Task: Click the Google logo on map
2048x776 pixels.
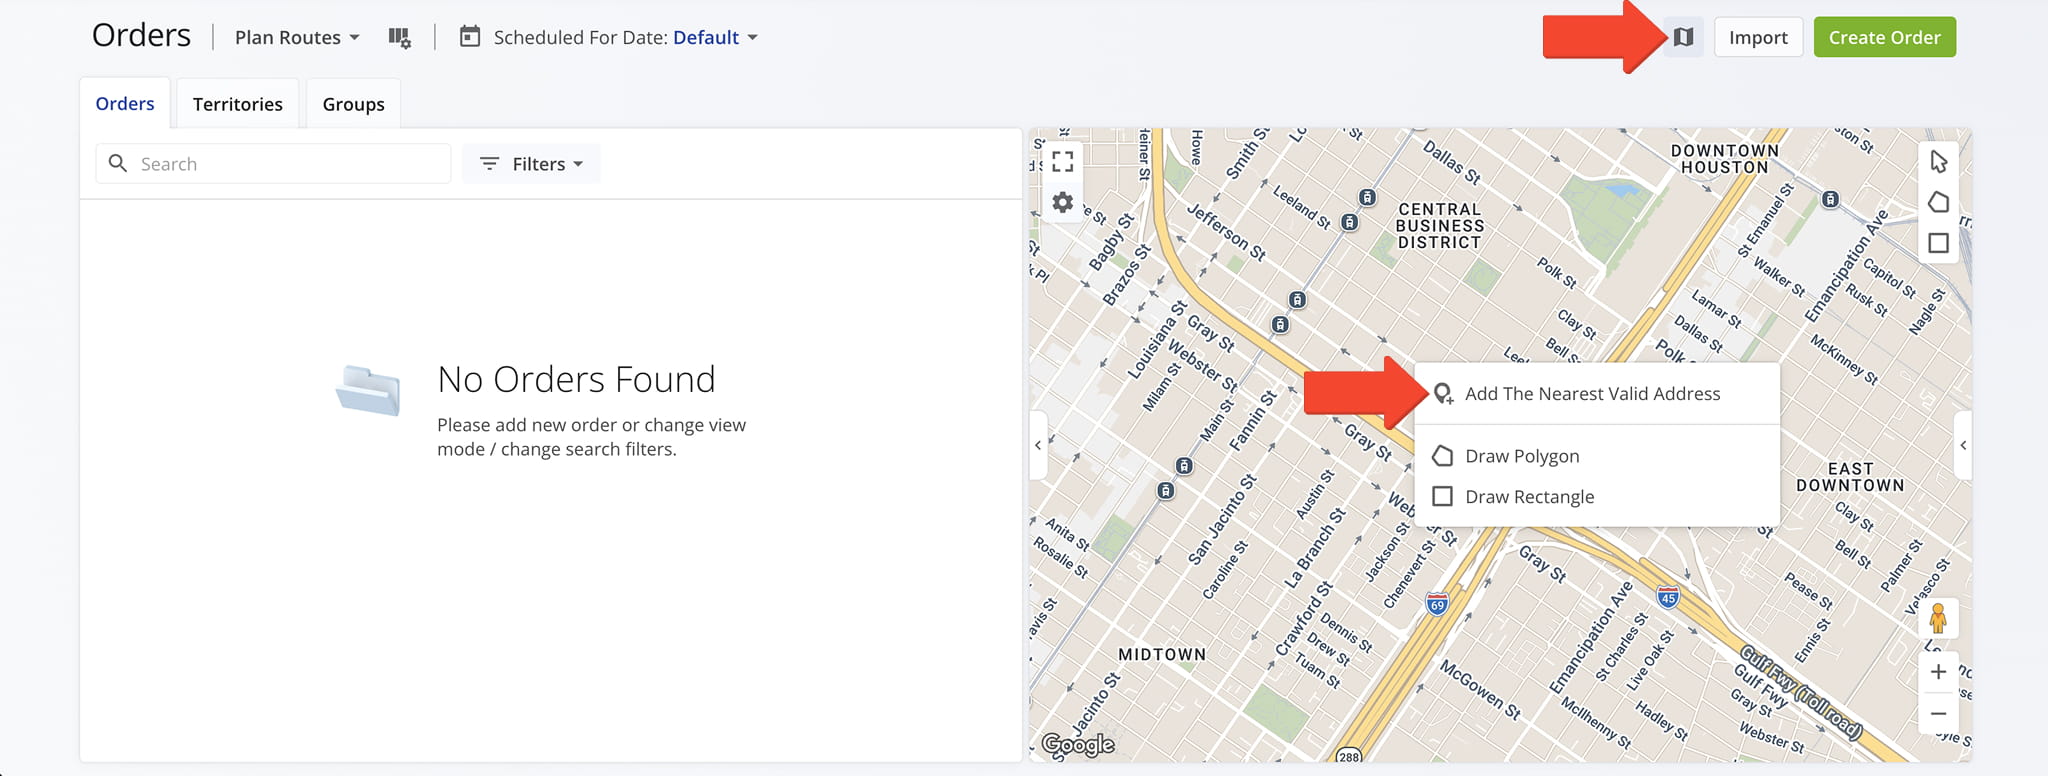Action: [x=1078, y=744]
